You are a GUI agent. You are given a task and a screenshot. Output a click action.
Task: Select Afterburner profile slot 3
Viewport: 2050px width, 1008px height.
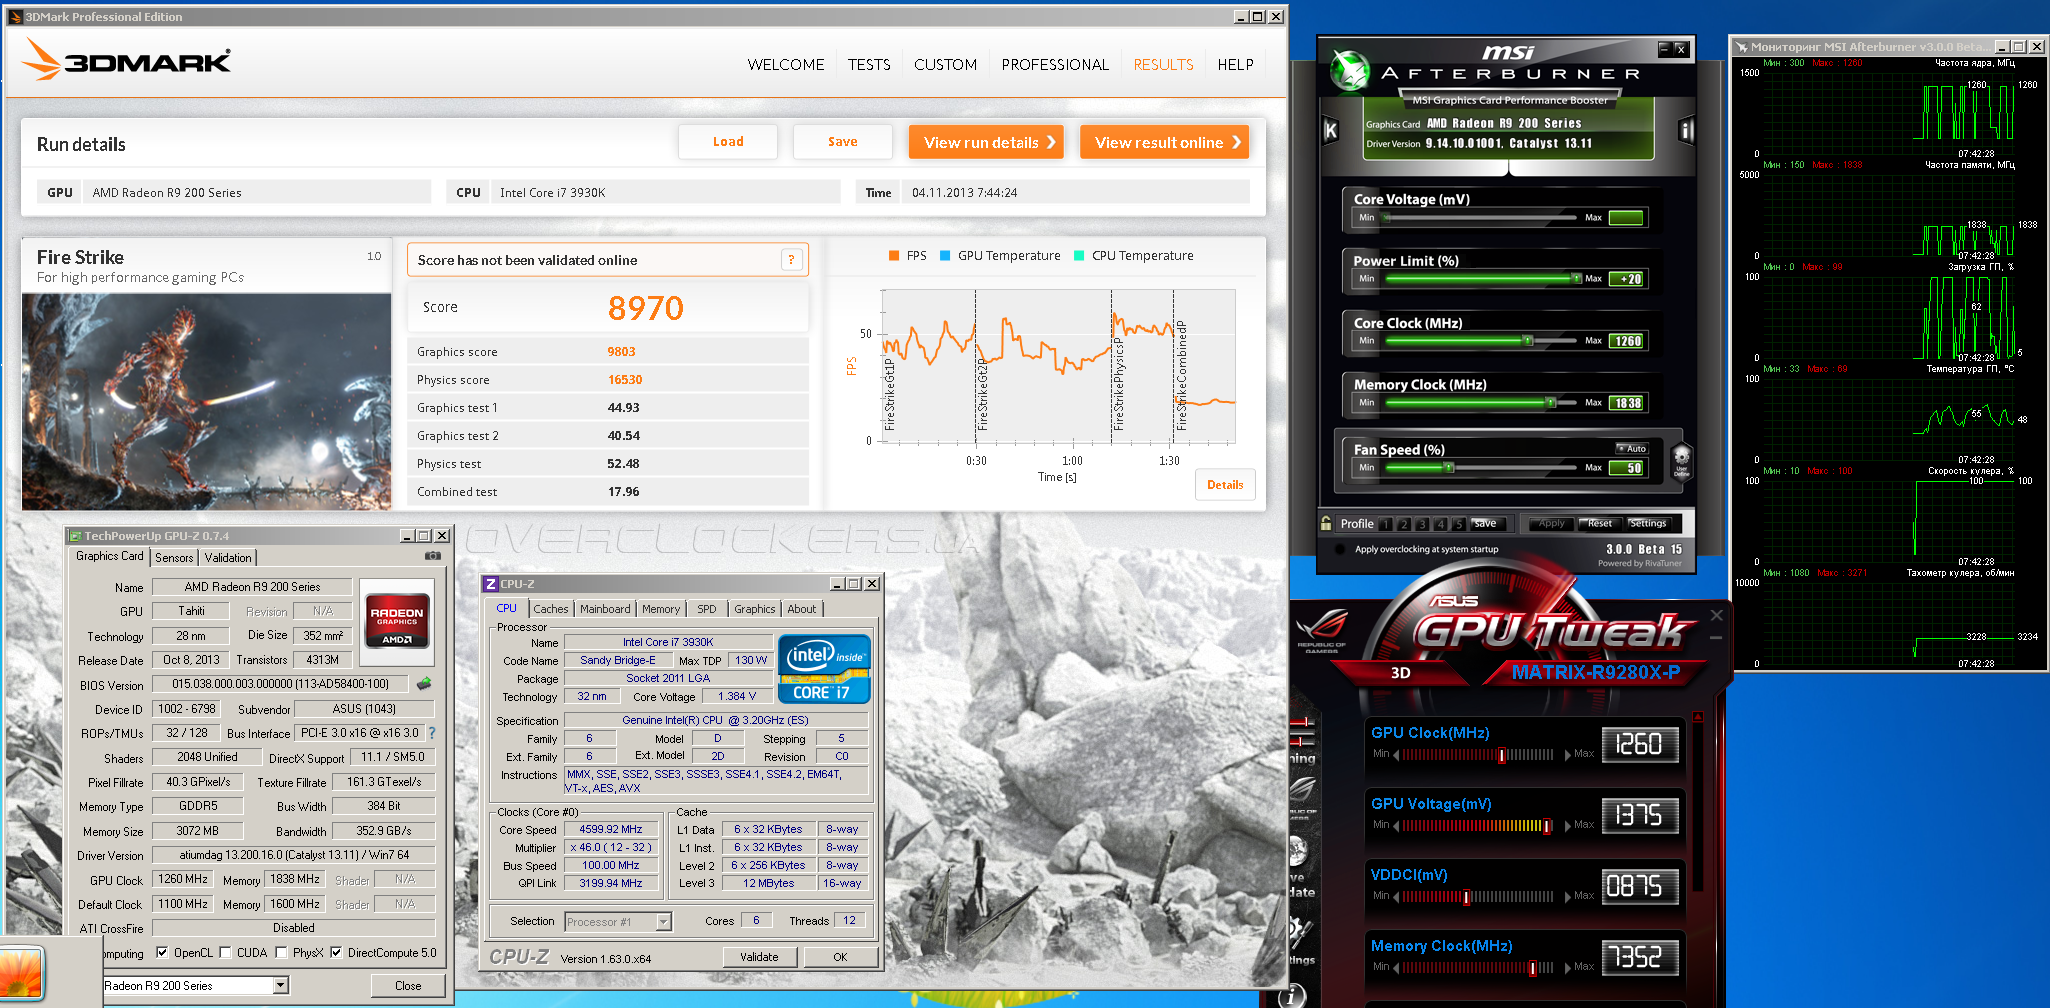[1422, 524]
